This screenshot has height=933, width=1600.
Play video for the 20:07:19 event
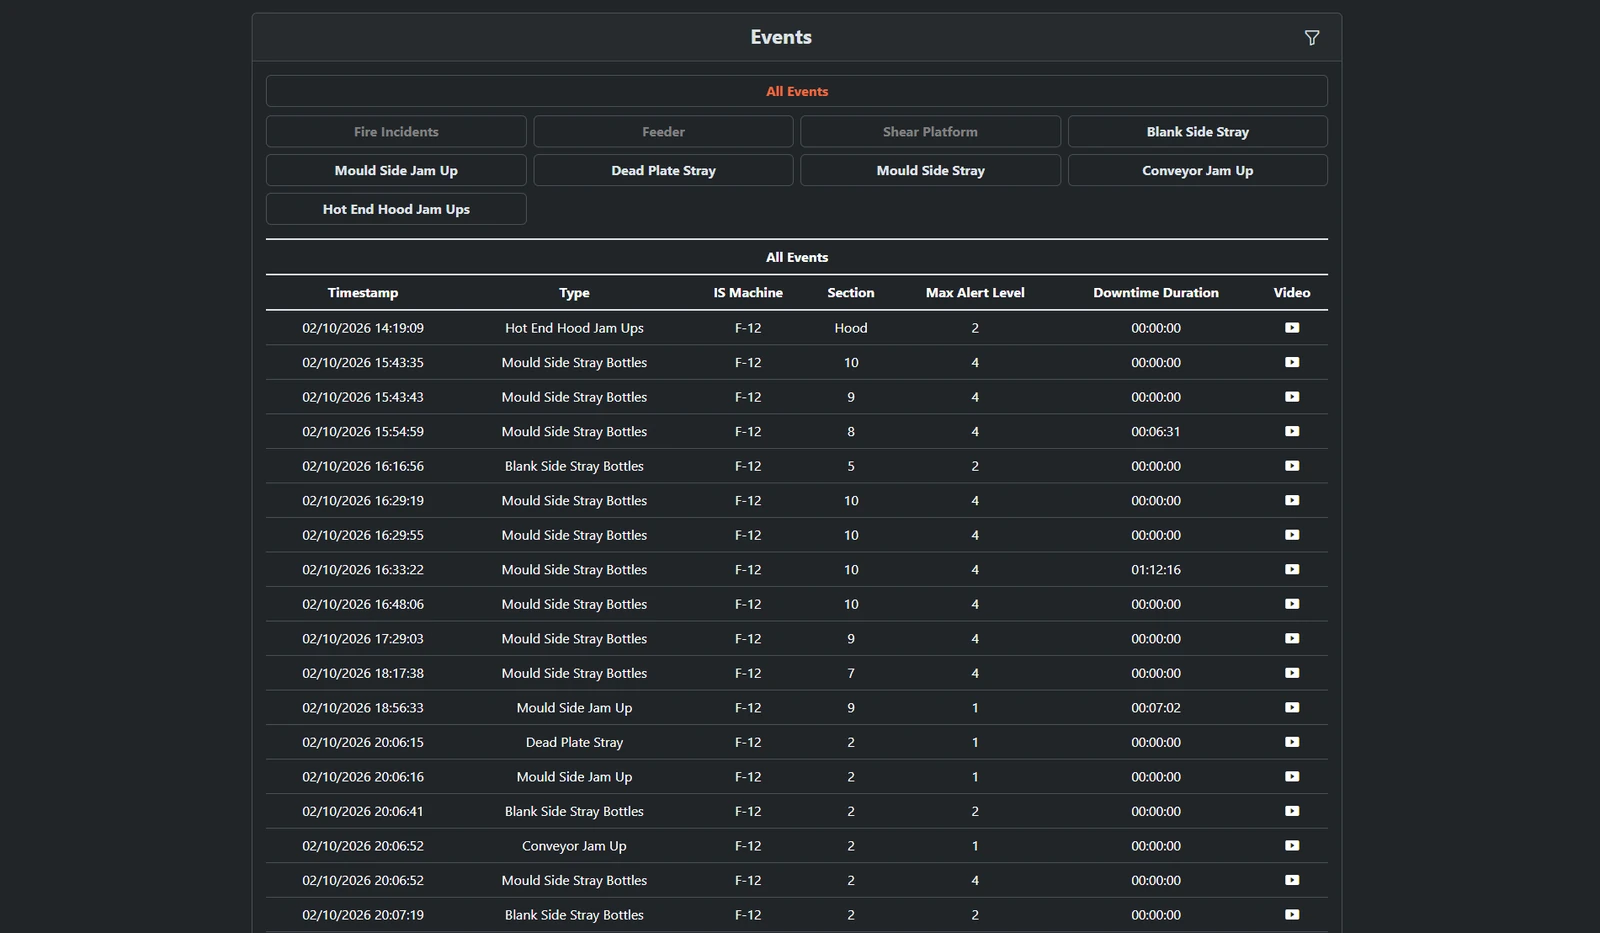[1292, 914]
